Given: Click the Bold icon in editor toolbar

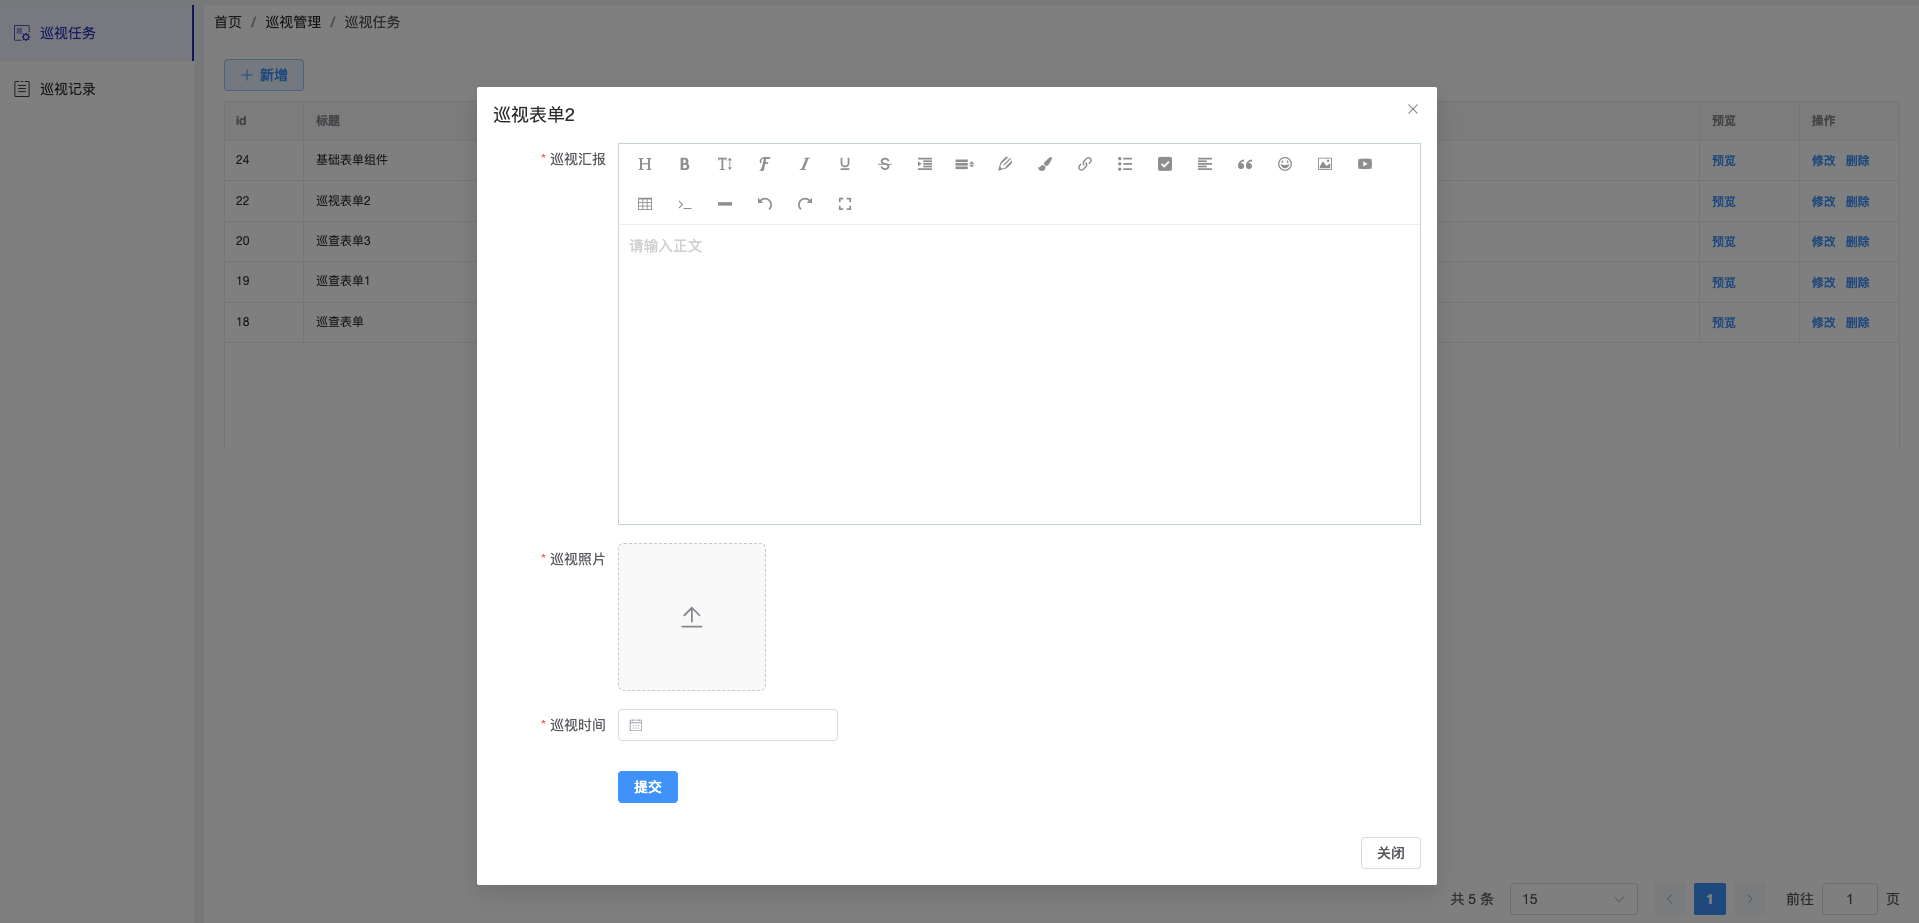Looking at the screenshot, I should pos(684,164).
